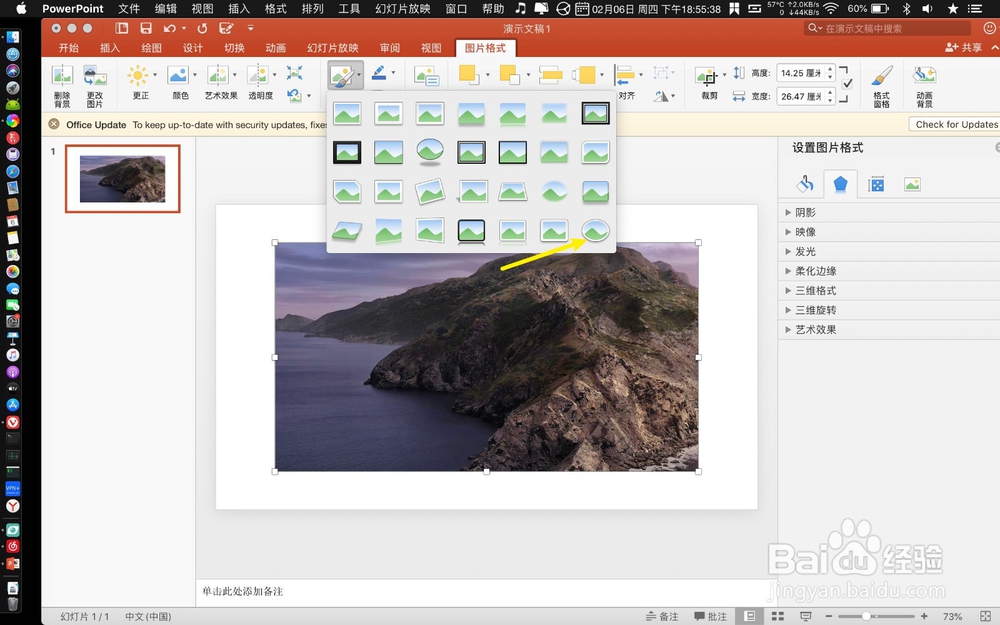Viewport: 1000px width, 625px height.
Task: Open the 编辑 menu in the menu bar
Action: point(166,8)
